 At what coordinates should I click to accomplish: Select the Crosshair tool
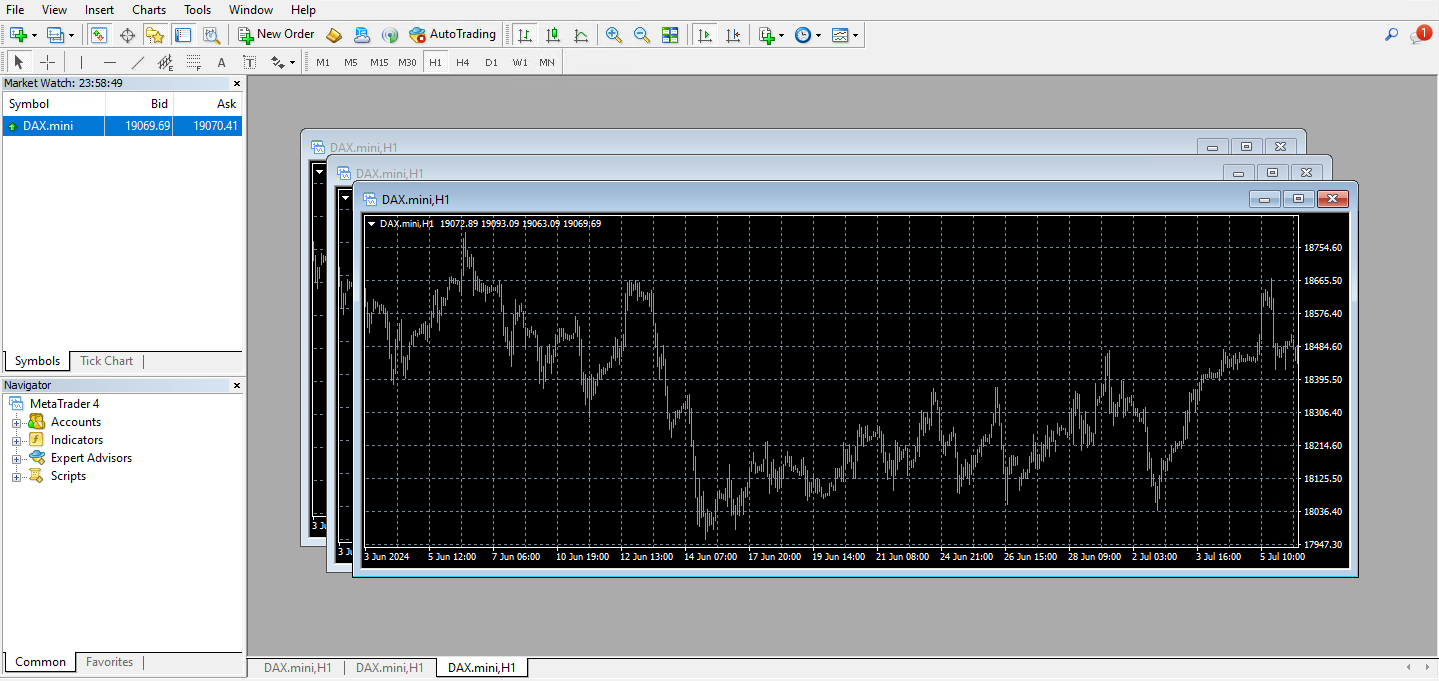click(48, 61)
